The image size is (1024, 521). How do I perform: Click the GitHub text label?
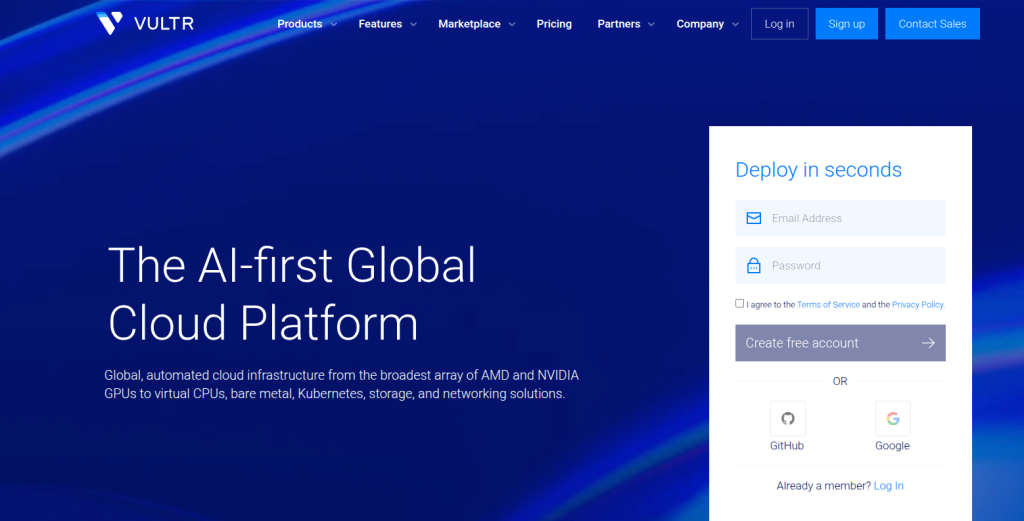(x=787, y=445)
